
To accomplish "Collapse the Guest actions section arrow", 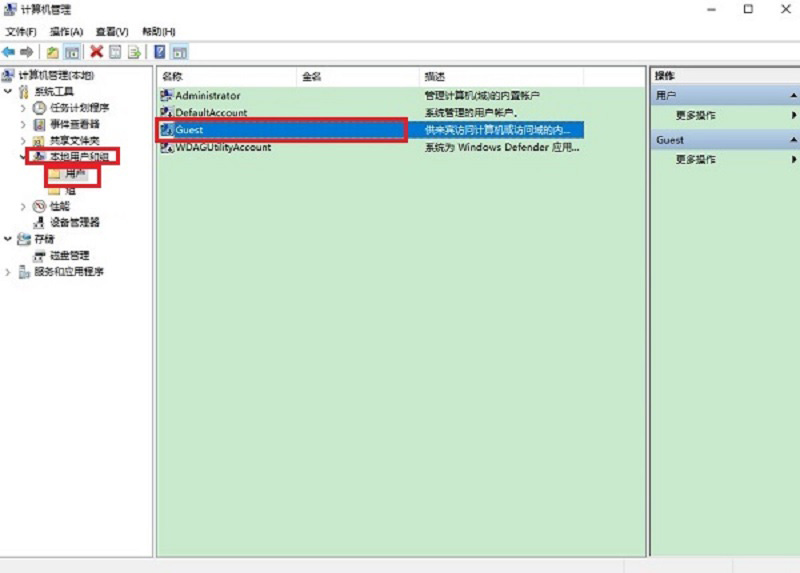I will 794,140.
